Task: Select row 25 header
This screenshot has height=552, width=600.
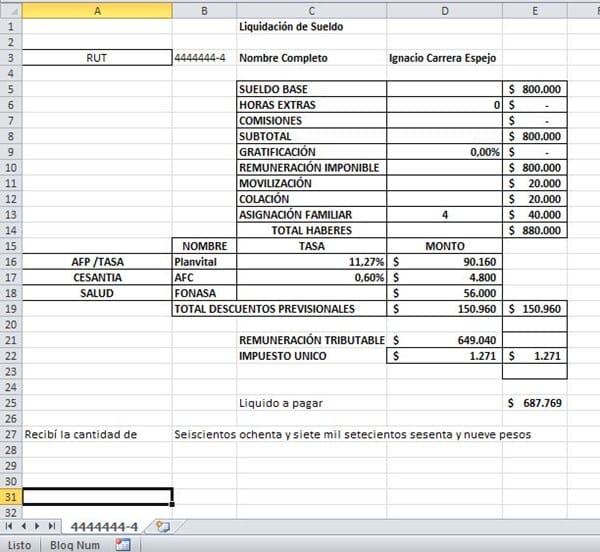Action: click(11, 403)
